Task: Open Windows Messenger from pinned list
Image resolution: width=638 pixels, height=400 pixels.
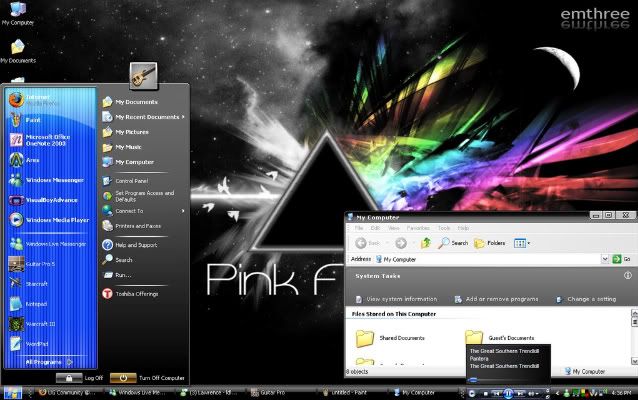Action: 51,180
